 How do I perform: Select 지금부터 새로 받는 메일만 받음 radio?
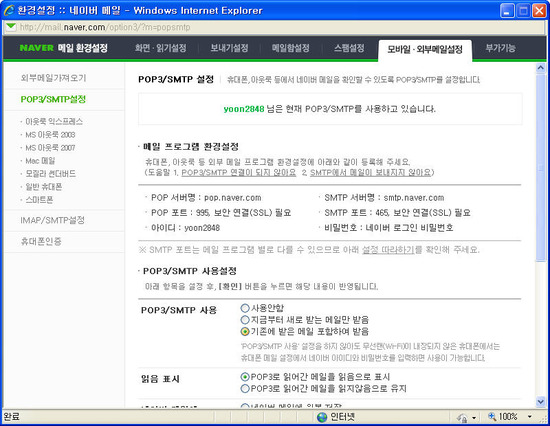pyautogui.click(x=245, y=320)
